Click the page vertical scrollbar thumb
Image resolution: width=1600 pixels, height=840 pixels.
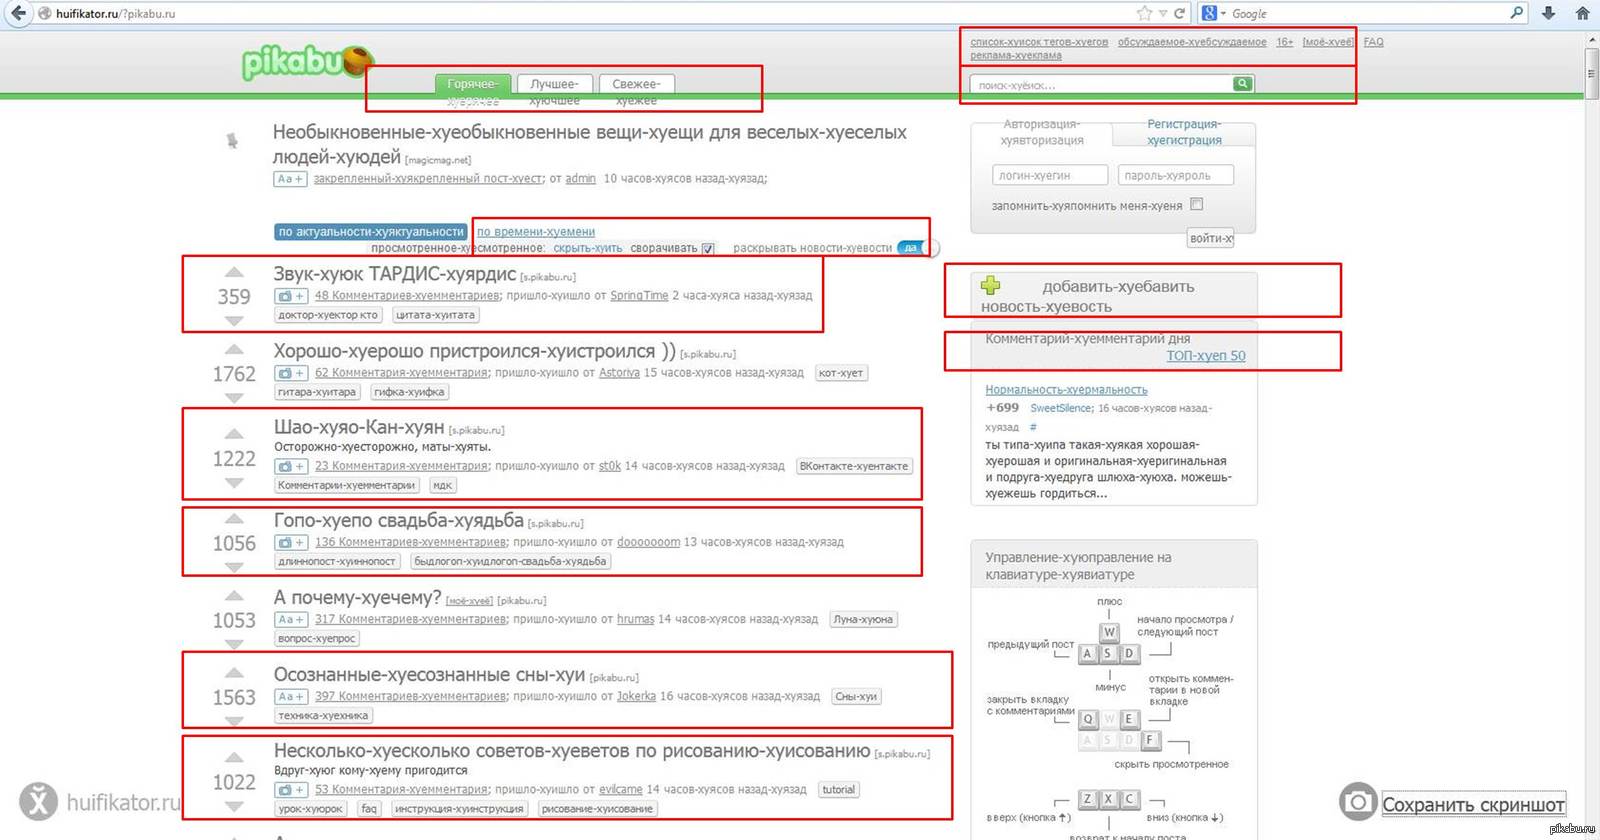coord(1591,72)
